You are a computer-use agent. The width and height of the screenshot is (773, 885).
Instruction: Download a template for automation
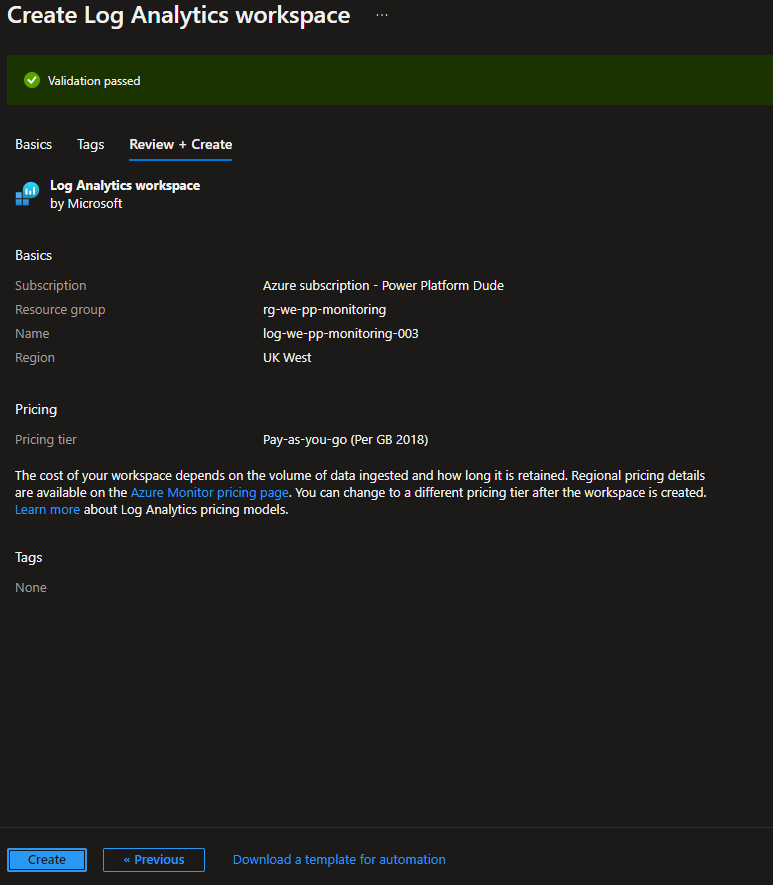[x=339, y=860]
